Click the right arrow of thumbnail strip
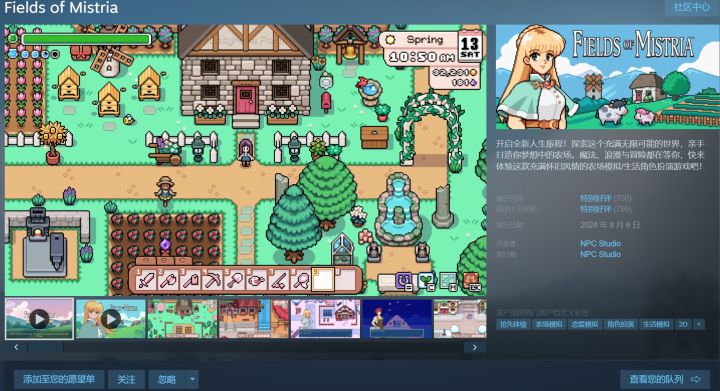This screenshot has width=720, height=391. point(475,347)
